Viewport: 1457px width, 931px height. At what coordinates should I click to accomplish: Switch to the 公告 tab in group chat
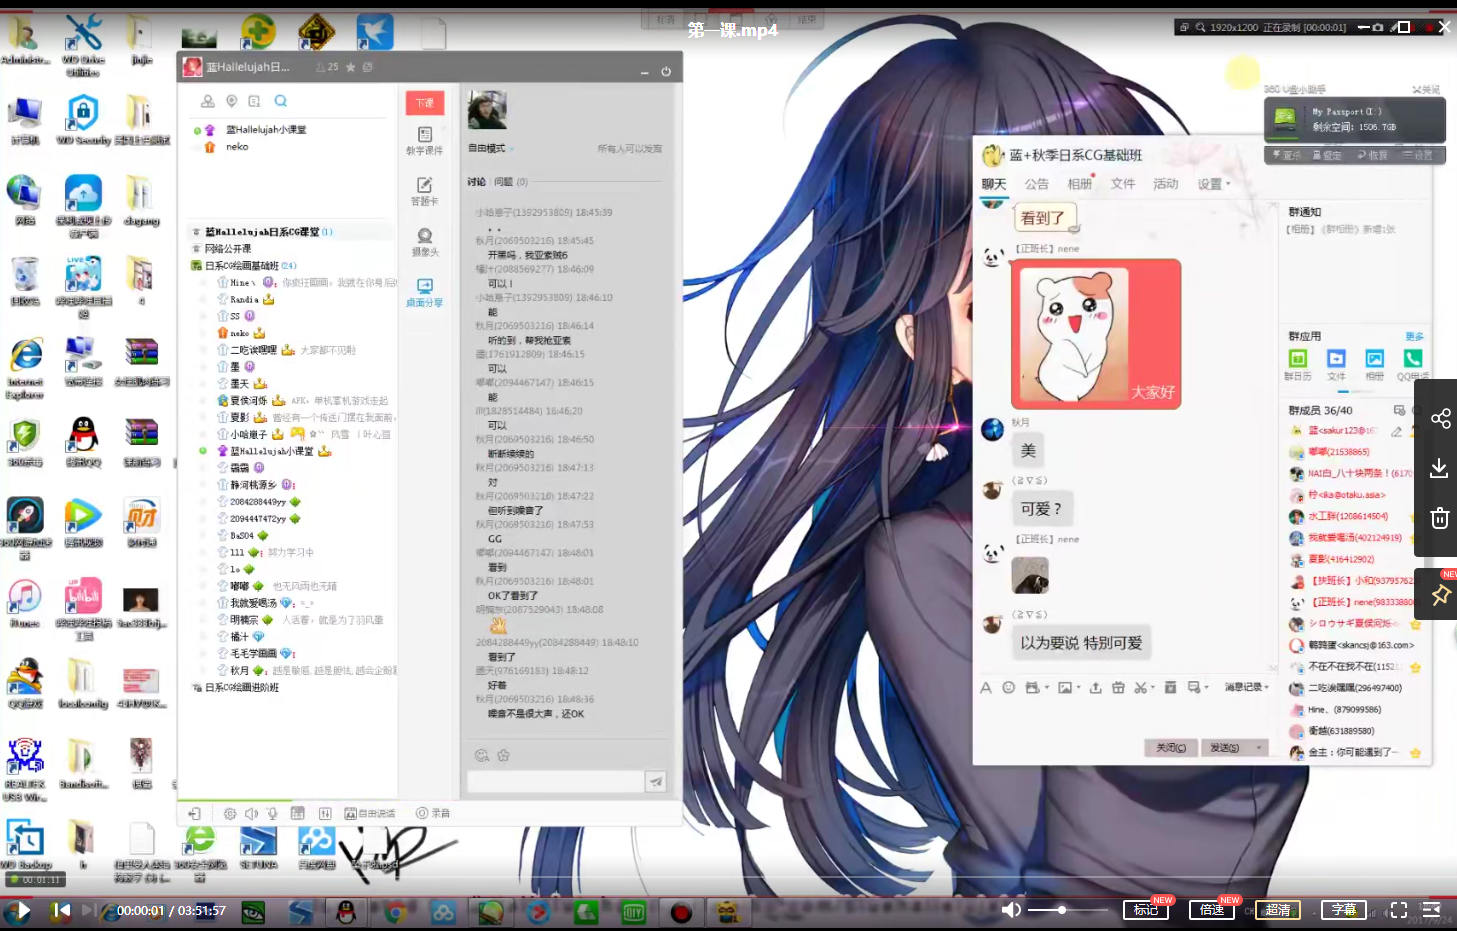click(x=1036, y=184)
